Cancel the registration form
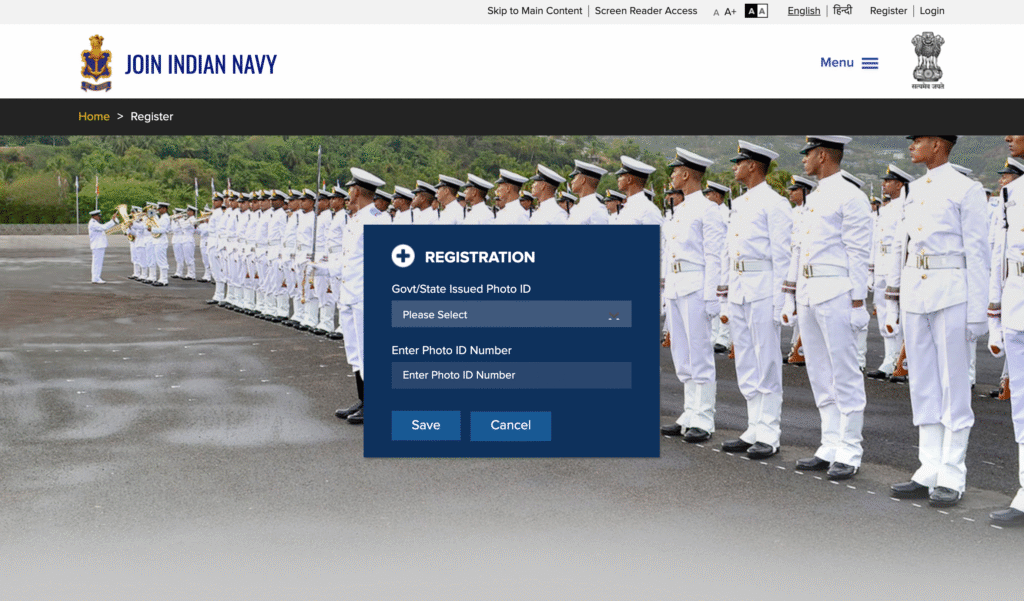1024x601 pixels. [x=510, y=425]
